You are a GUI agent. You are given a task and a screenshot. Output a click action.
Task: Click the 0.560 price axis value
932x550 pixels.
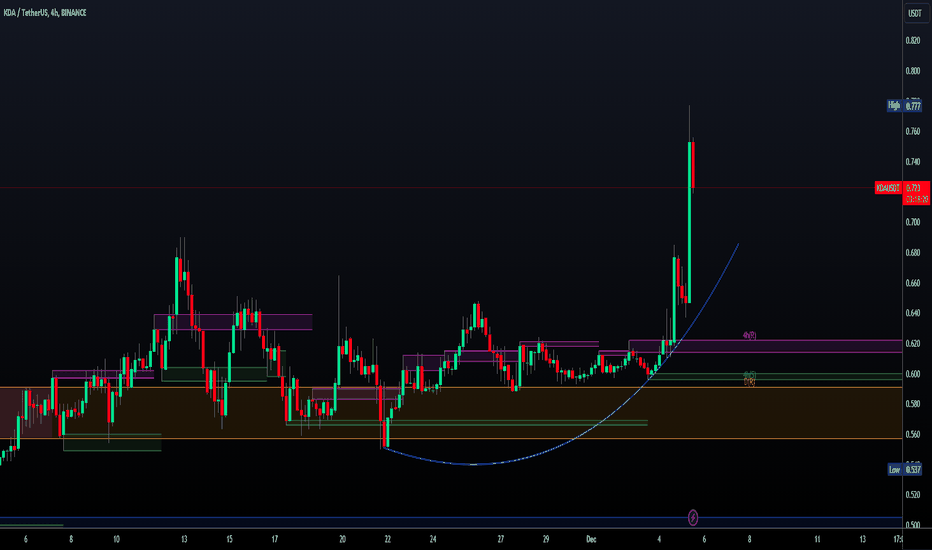912,435
